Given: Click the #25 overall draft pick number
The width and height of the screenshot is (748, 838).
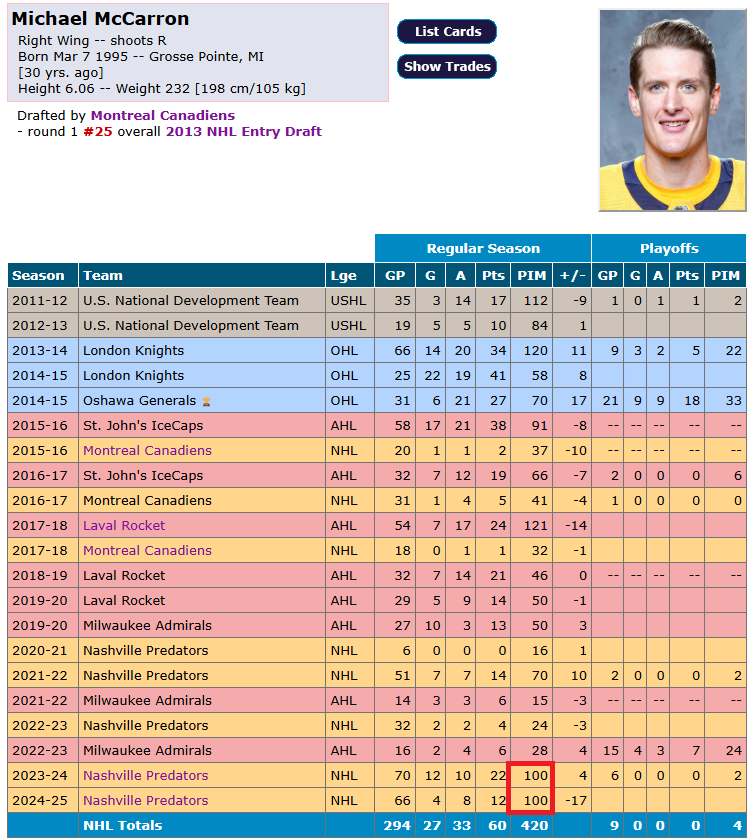Looking at the screenshot, I should click(98, 131).
